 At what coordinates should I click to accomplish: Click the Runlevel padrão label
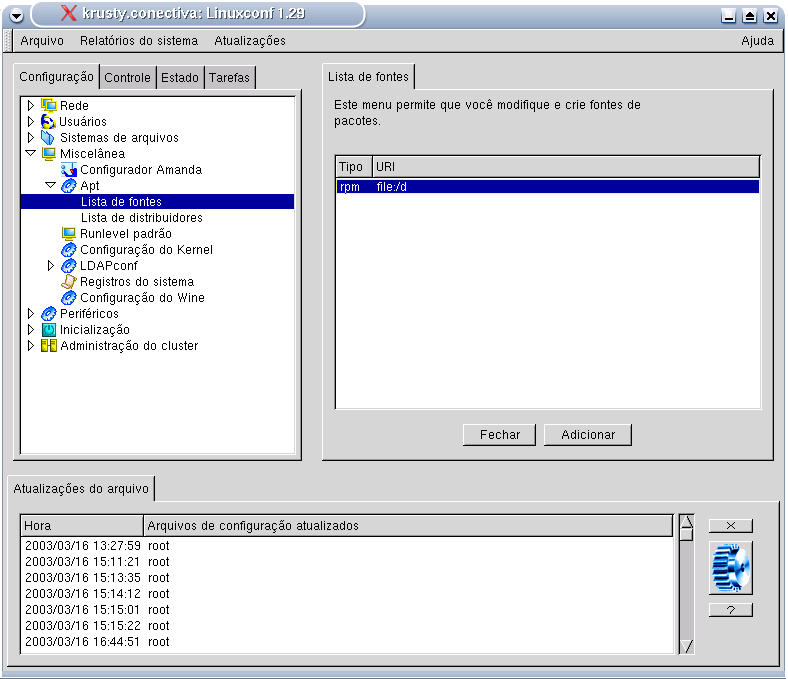[126, 234]
